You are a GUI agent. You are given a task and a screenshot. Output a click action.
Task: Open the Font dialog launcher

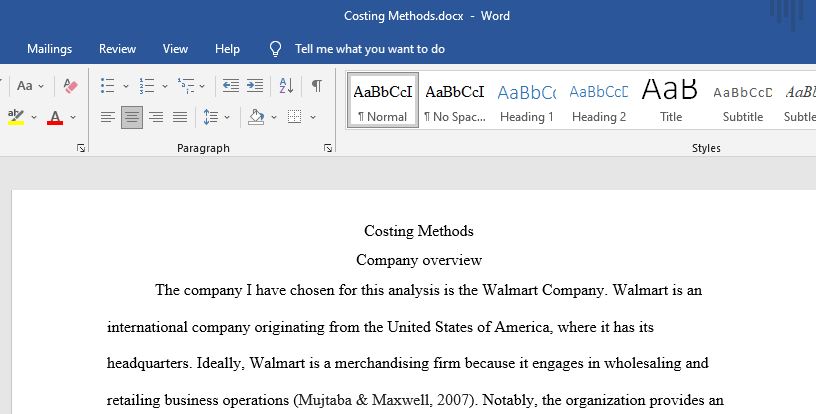click(81, 148)
